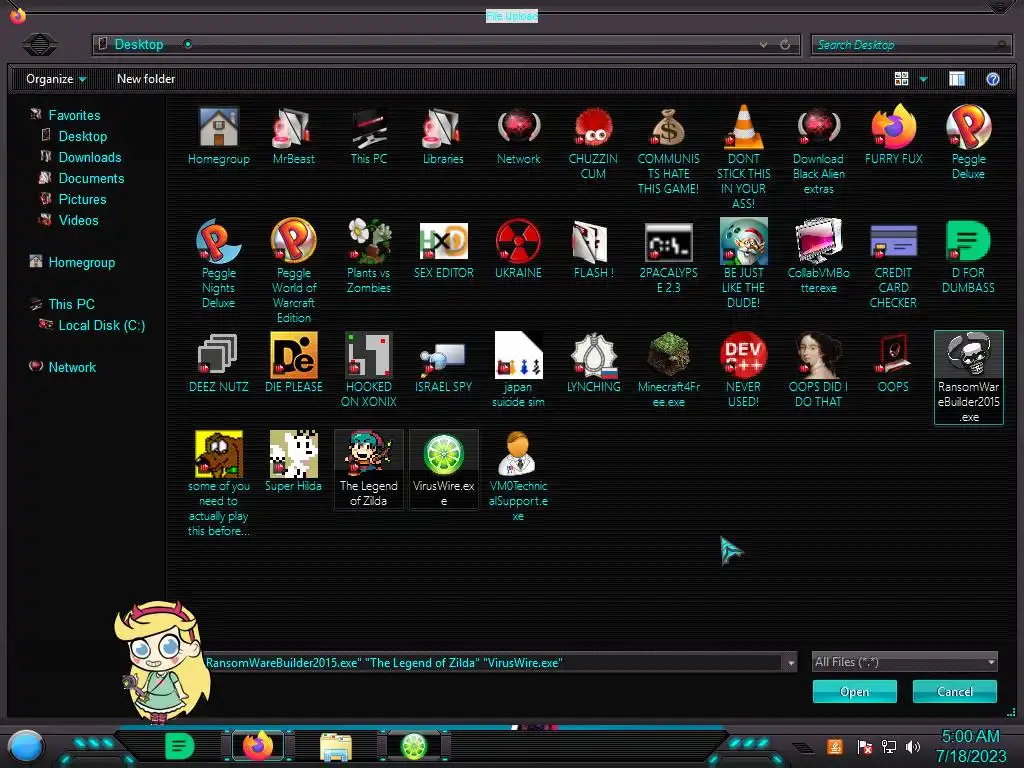Select the DIE PLEASE icon

point(293,363)
